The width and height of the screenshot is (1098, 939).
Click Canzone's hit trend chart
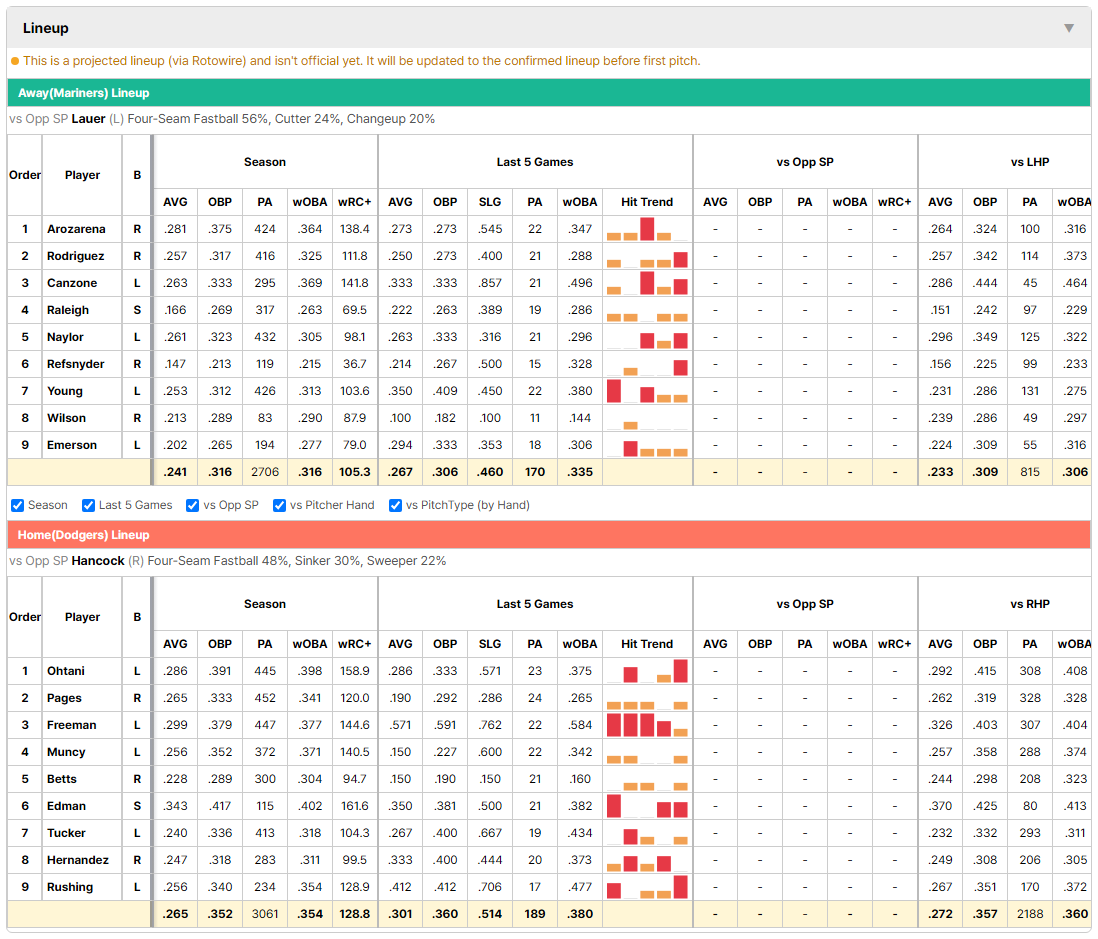coord(647,283)
